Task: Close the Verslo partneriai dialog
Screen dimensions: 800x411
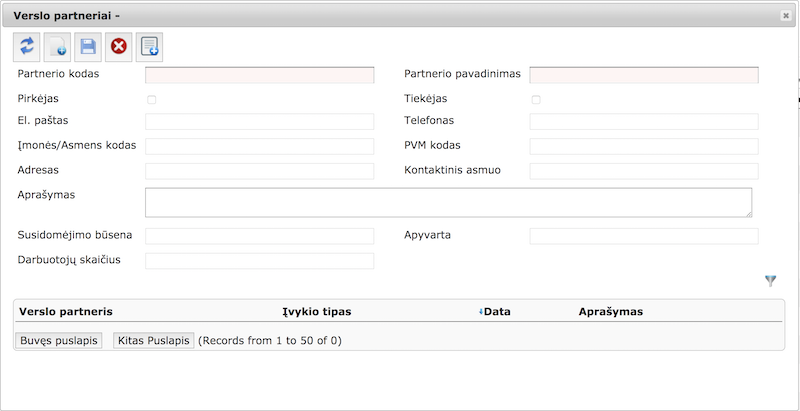Action: point(786,16)
